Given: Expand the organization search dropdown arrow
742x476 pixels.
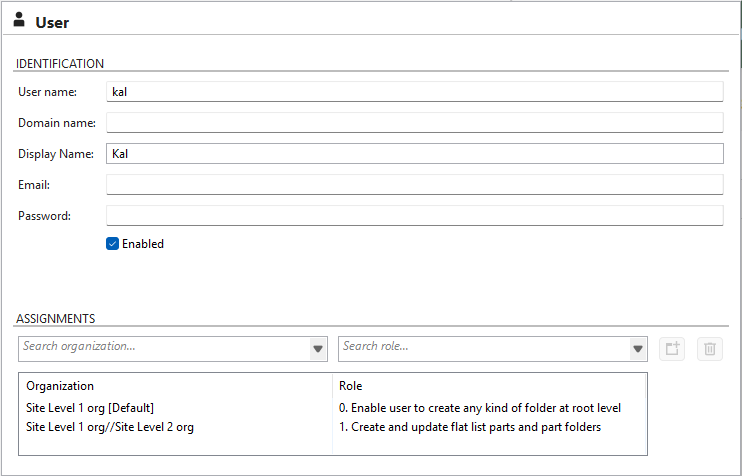Looking at the screenshot, I should (318, 349).
